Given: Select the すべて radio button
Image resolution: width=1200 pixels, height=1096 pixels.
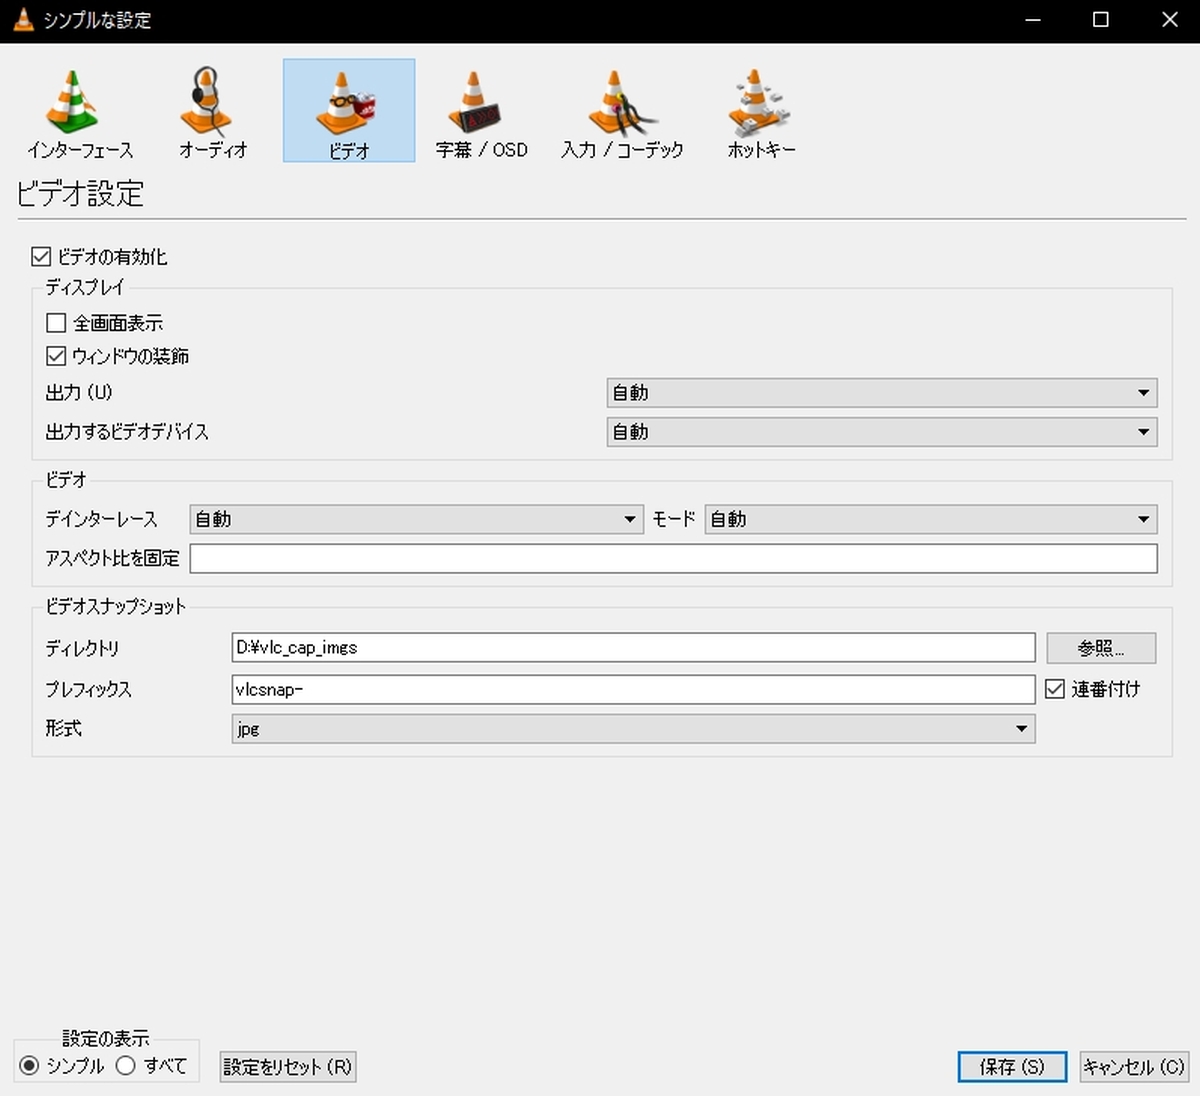Looking at the screenshot, I should point(126,1066).
